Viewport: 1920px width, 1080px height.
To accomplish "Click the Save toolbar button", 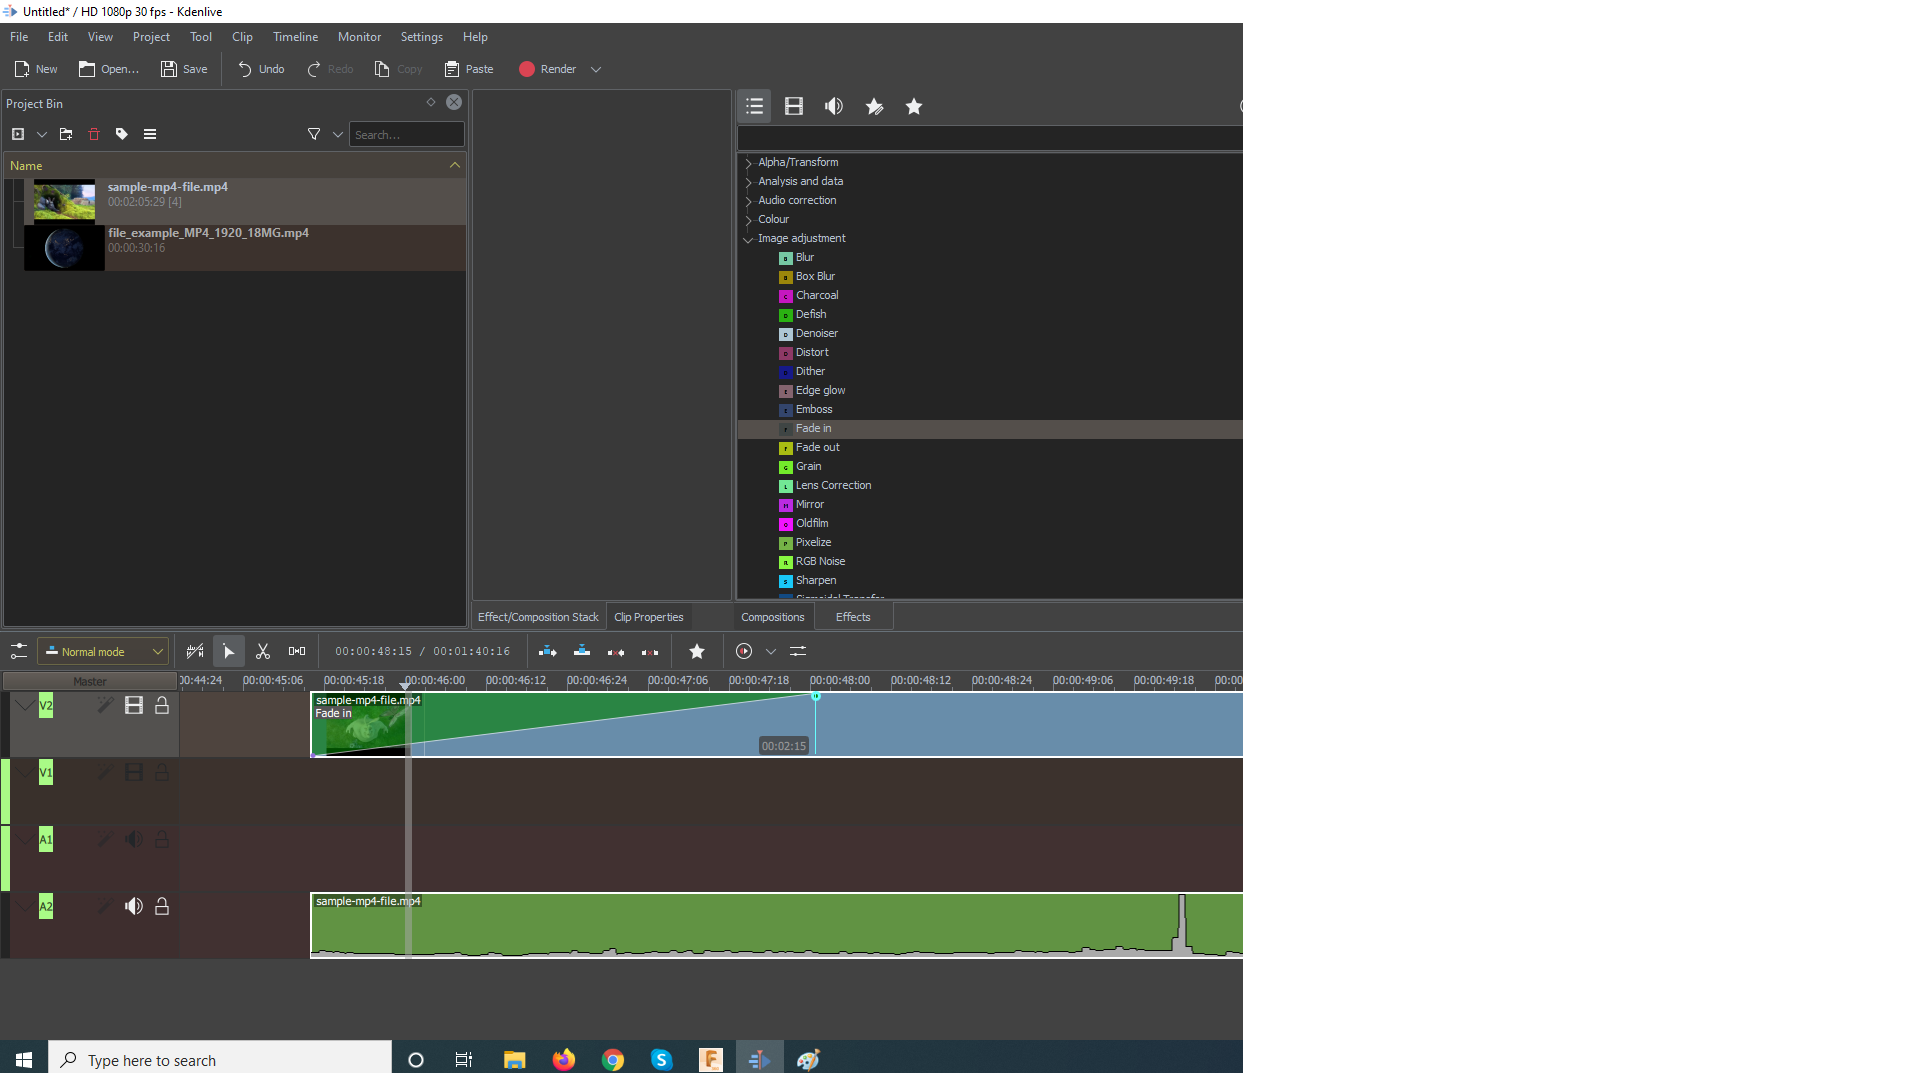I will pos(184,69).
